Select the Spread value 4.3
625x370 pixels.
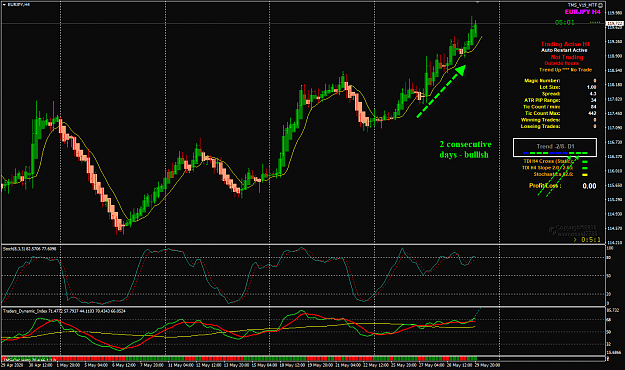[x=593, y=94]
